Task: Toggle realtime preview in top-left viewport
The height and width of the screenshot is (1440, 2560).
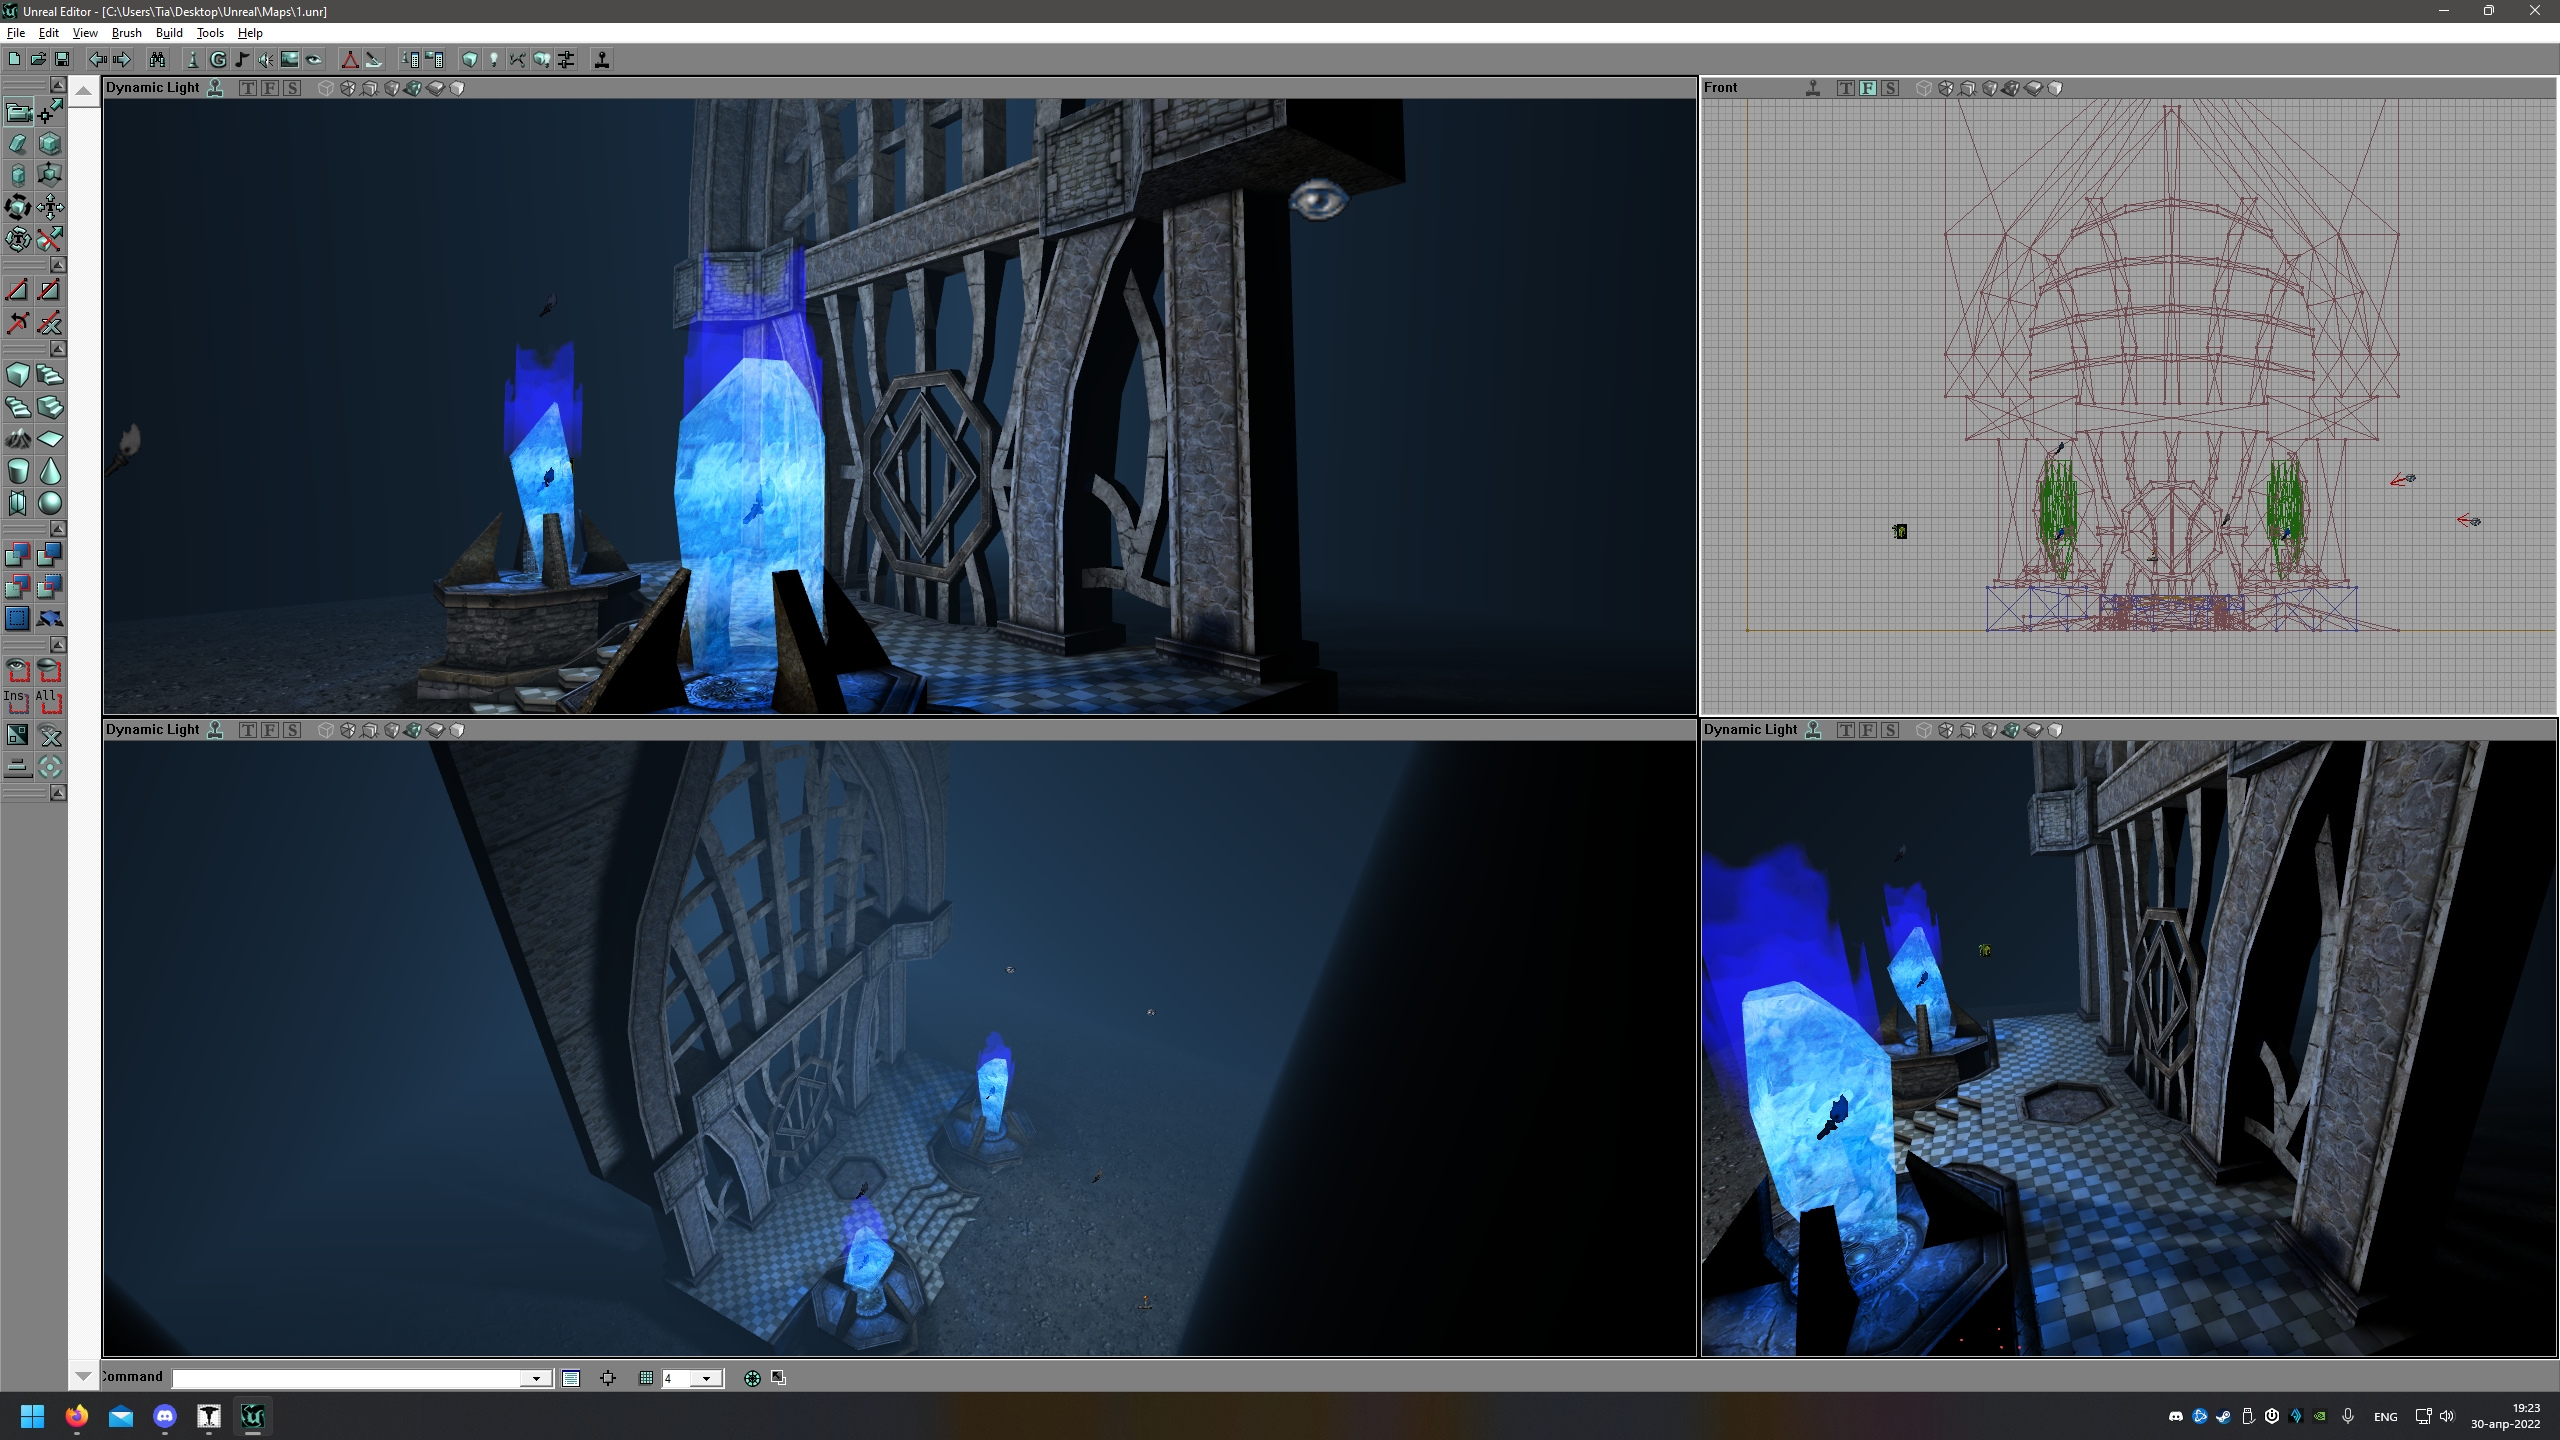Action: pyautogui.click(x=215, y=88)
